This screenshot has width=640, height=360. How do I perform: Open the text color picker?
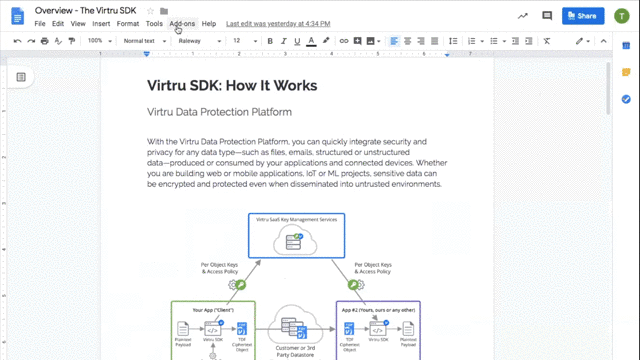(311, 41)
